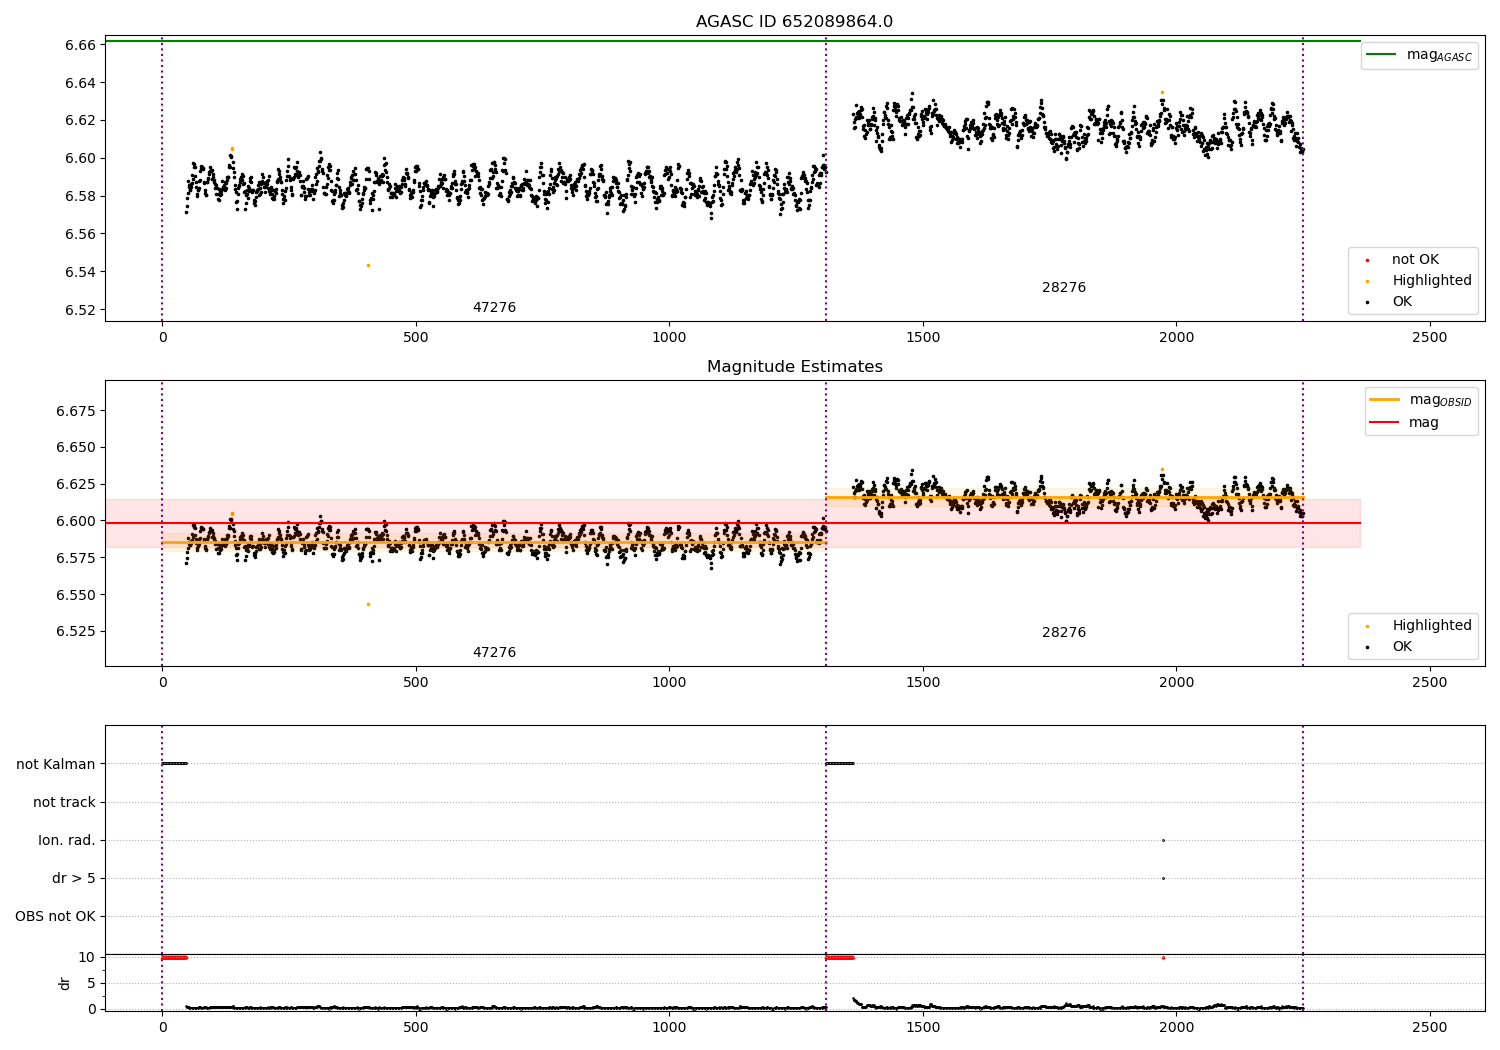1500x1050 pixels.
Task: Click the observation label '28276' in top plot
Action: [1063, 287]
